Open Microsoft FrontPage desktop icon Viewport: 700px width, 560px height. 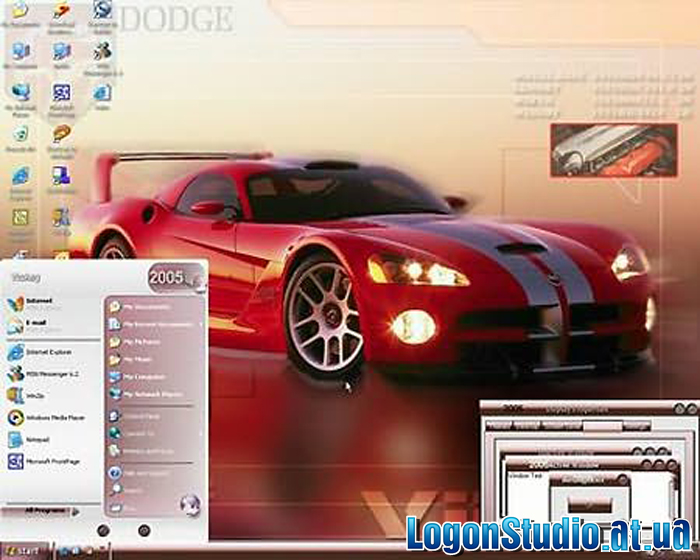point(62,99)
